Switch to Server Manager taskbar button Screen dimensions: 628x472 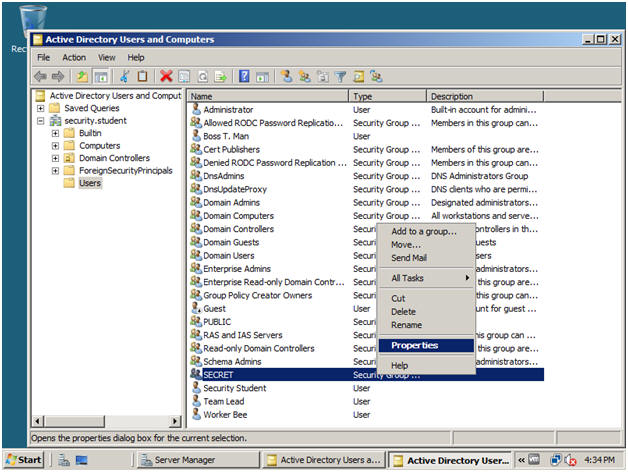[199, 460]
